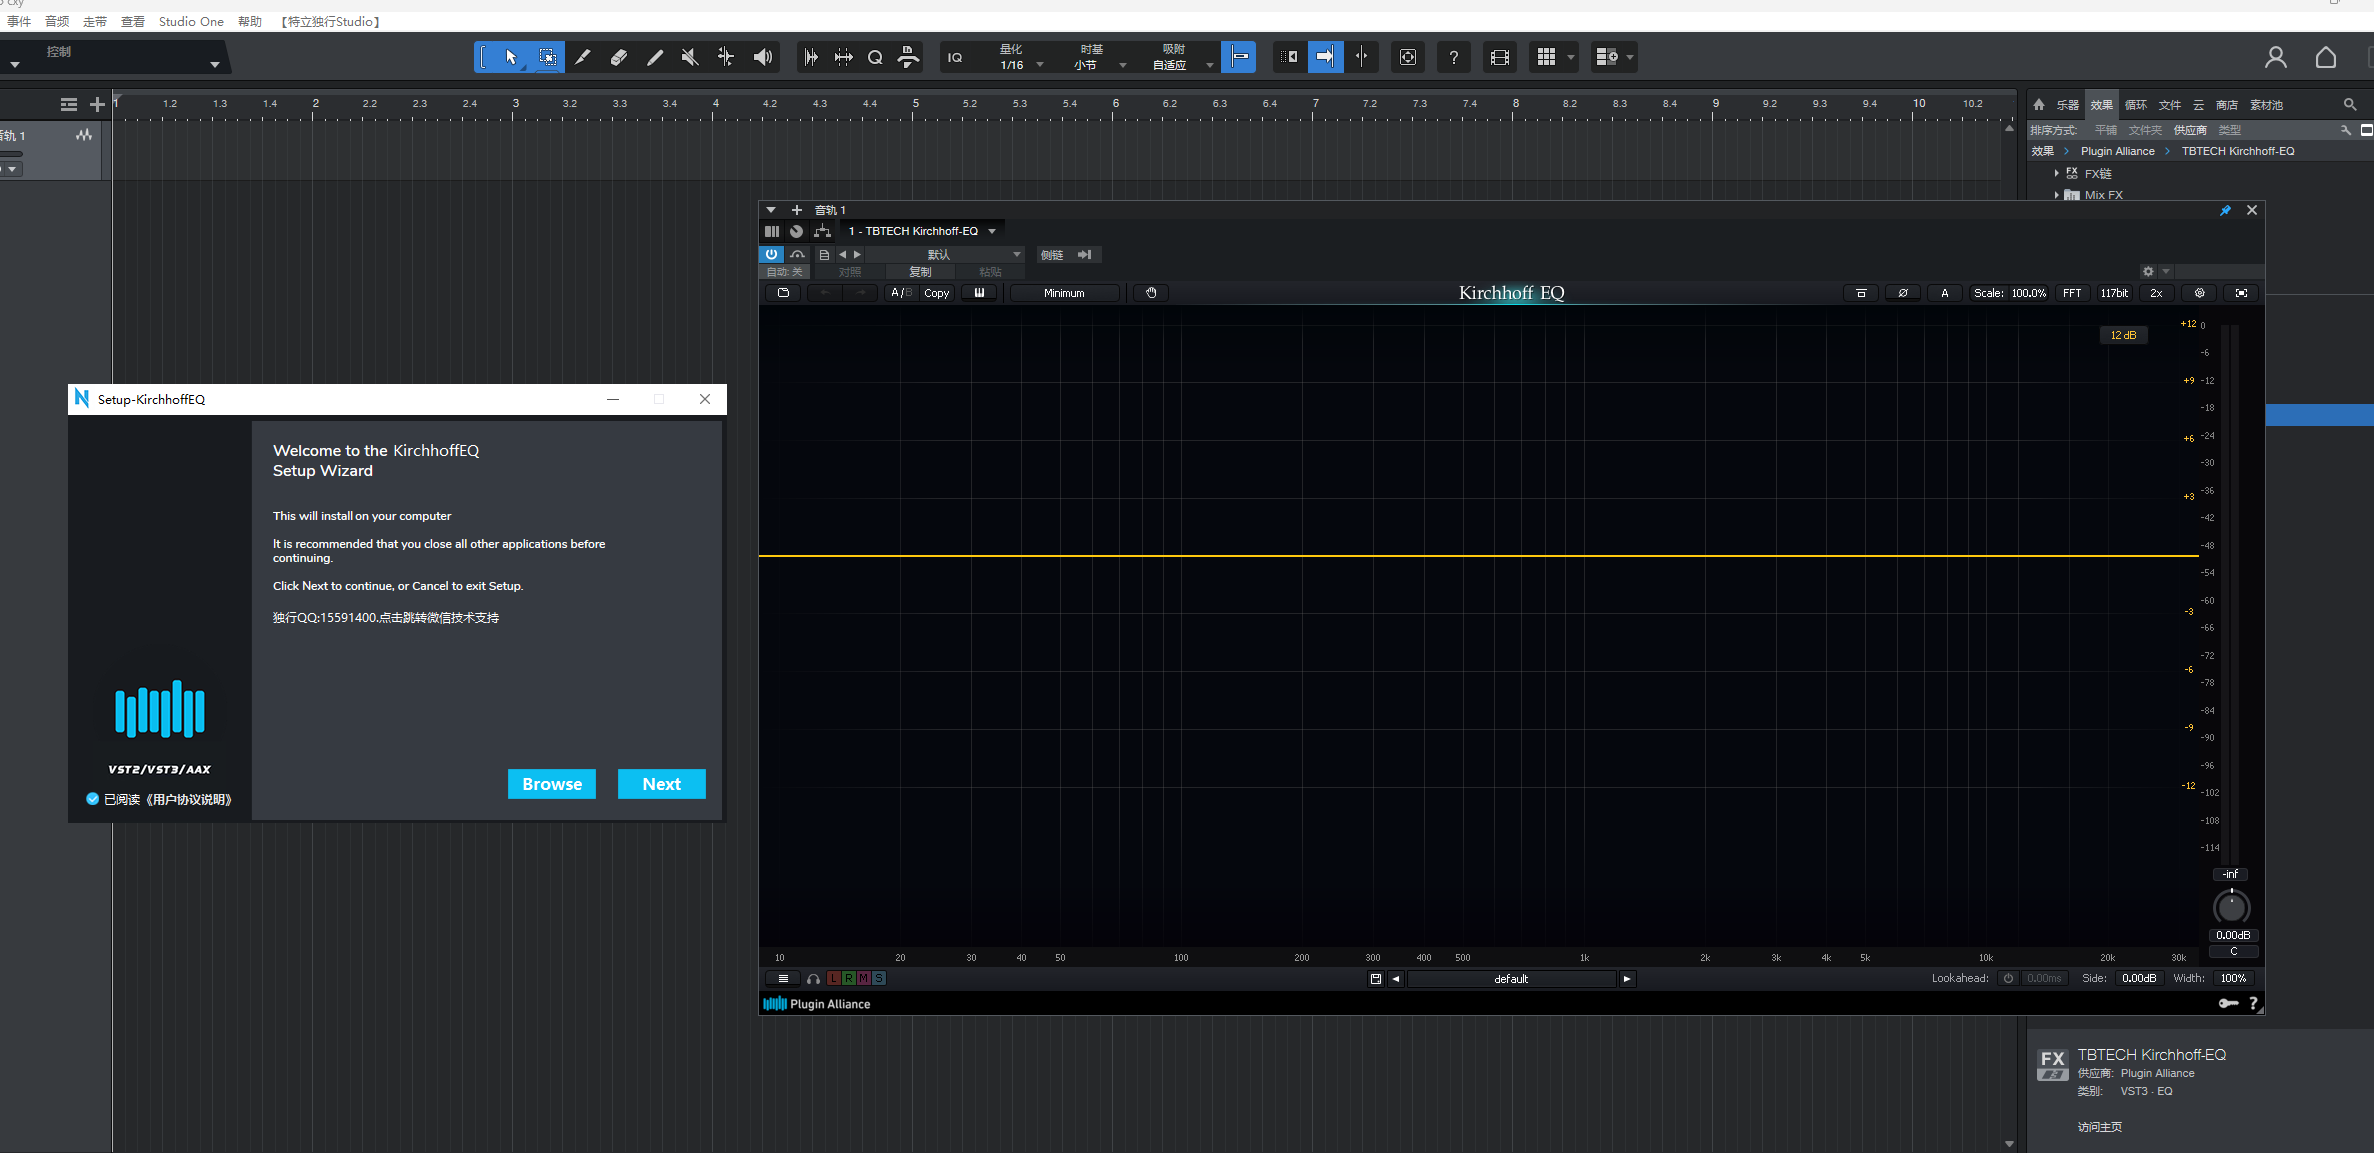
Task: Open Kirchhoff EQ piano keyboard display
Action: [979, 293]
